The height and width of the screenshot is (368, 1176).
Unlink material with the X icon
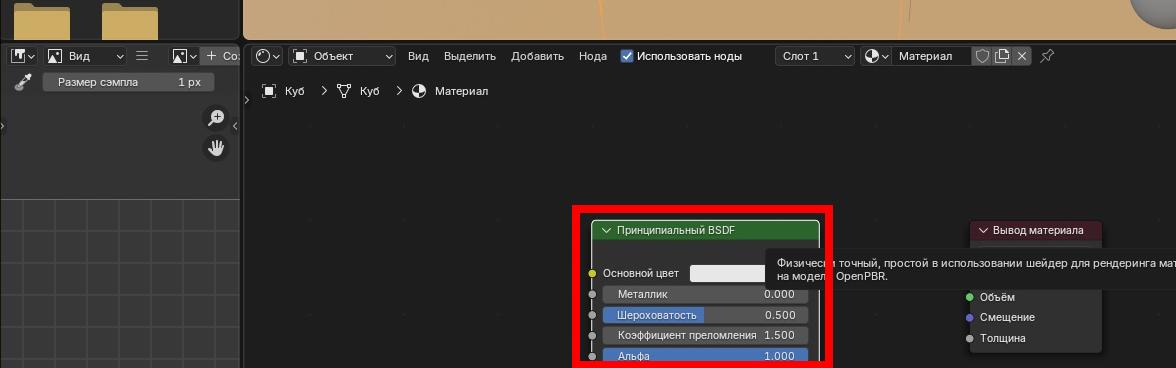point(1022,56)
